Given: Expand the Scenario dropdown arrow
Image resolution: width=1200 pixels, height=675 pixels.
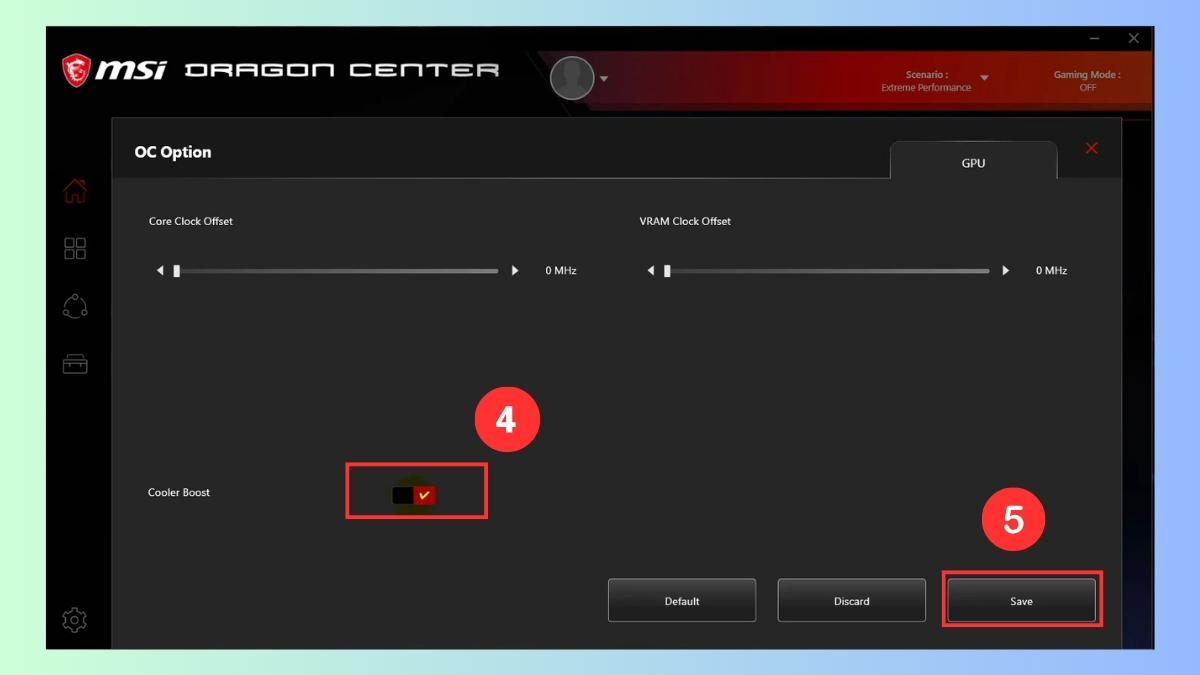Looking at the screenshot, I should point(984,78).
